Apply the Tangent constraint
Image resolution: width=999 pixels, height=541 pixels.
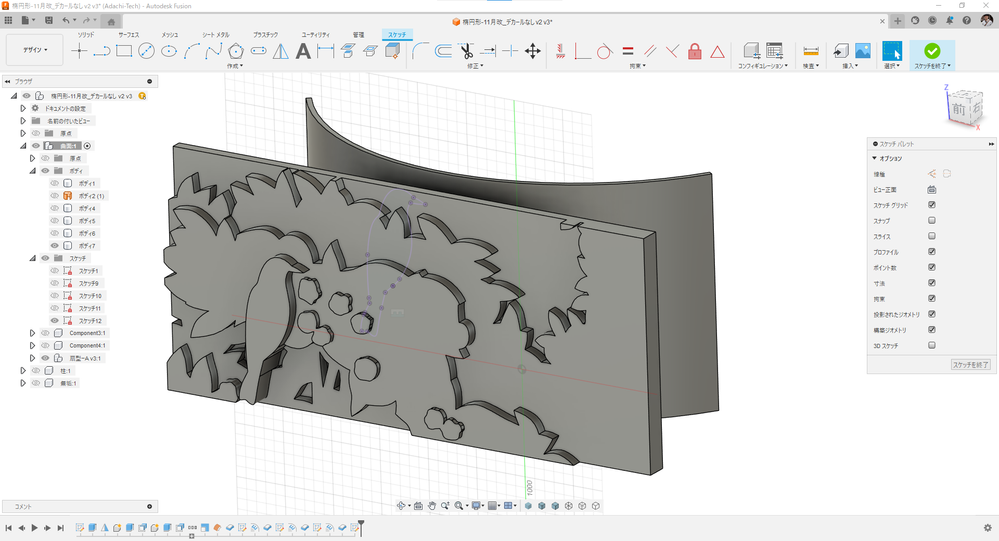(605, 52)
